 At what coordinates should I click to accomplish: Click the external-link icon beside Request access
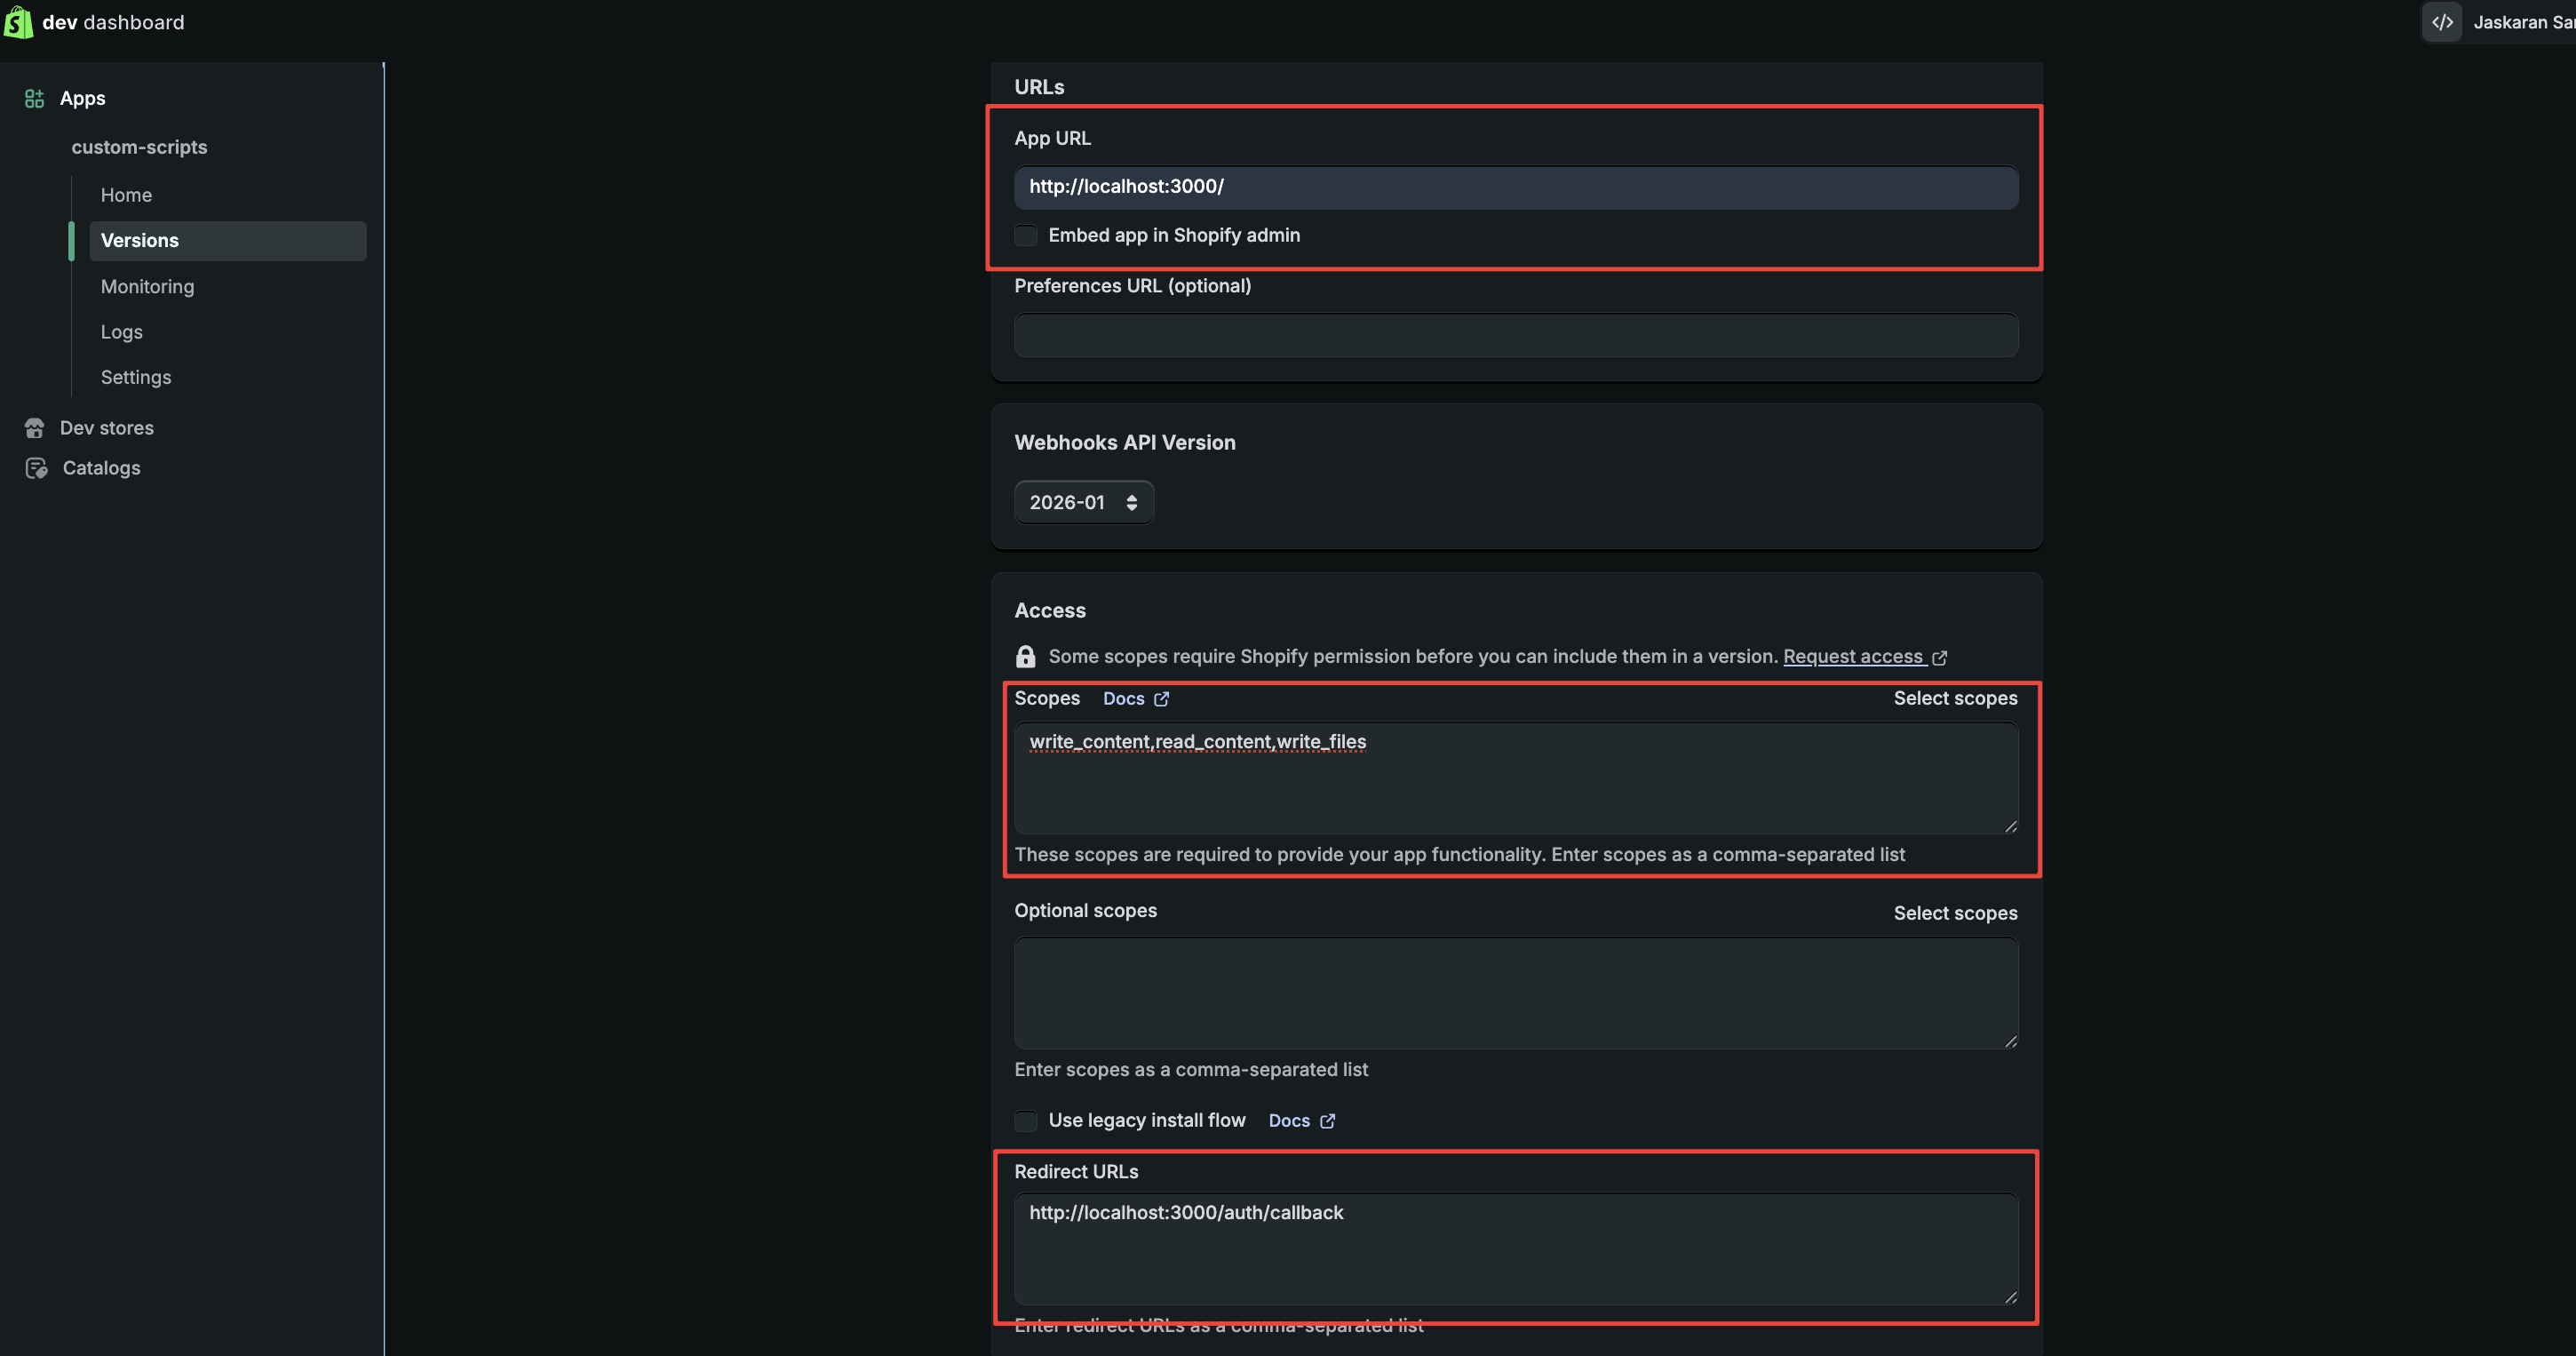tap(1940, 657)
